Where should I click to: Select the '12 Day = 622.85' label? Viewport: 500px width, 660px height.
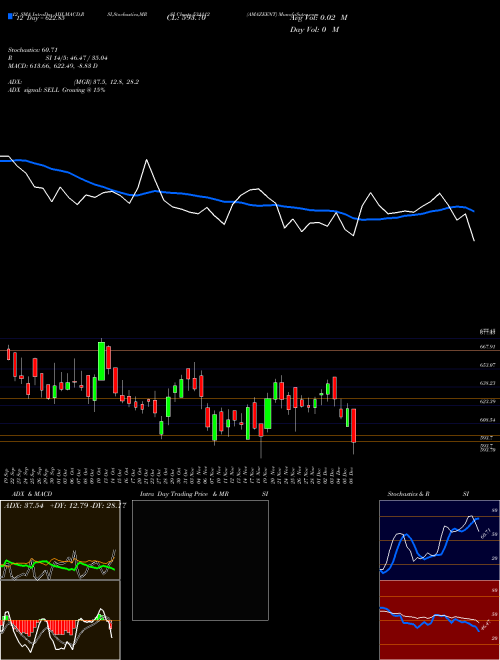[x=40, y=18]
